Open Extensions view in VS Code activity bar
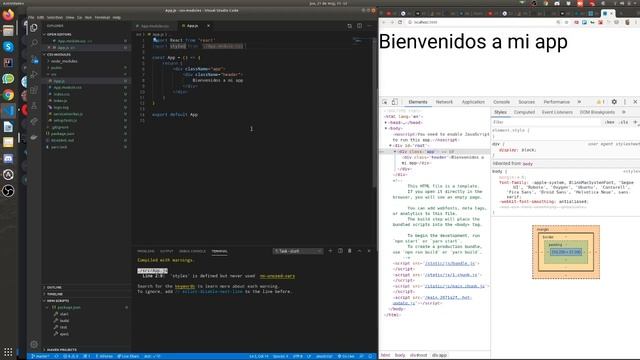The width and height of the screenshot is (640, 360). click(34, 90)
